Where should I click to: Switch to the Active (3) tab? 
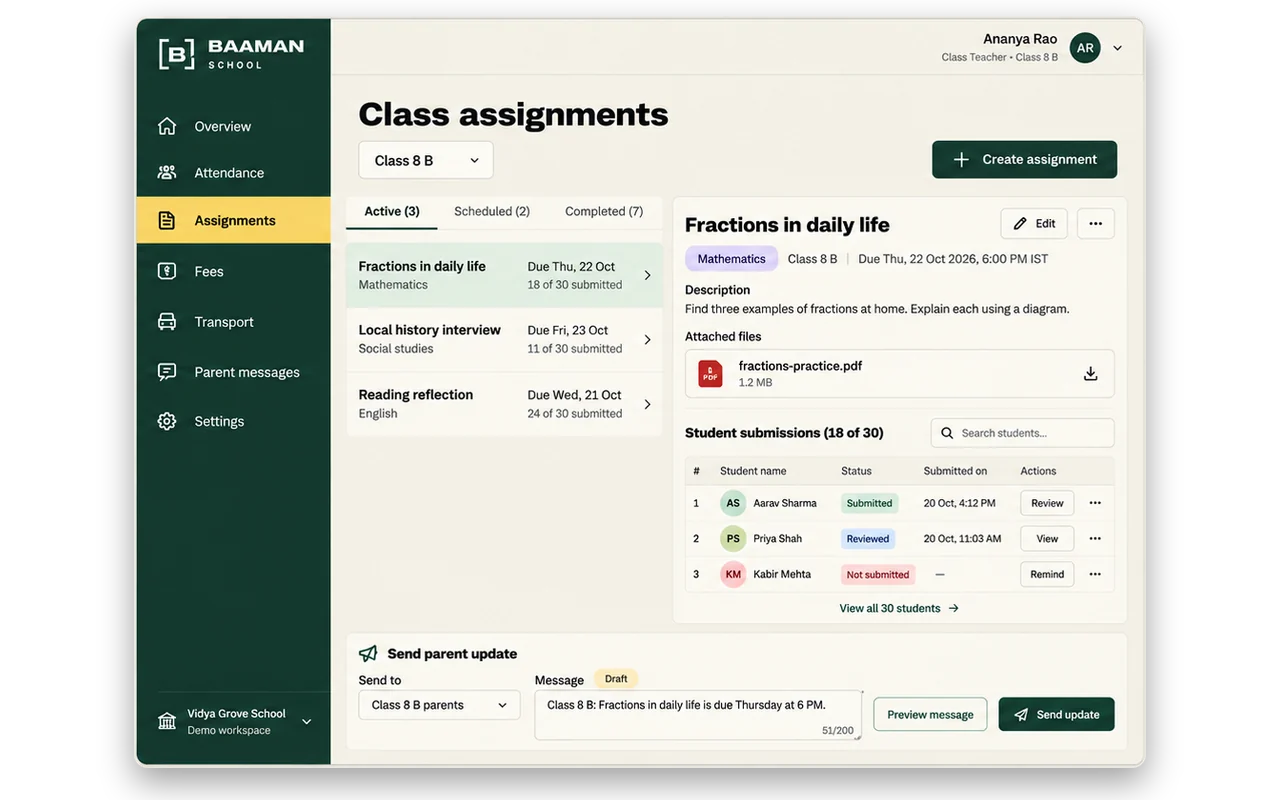point(392,211)
